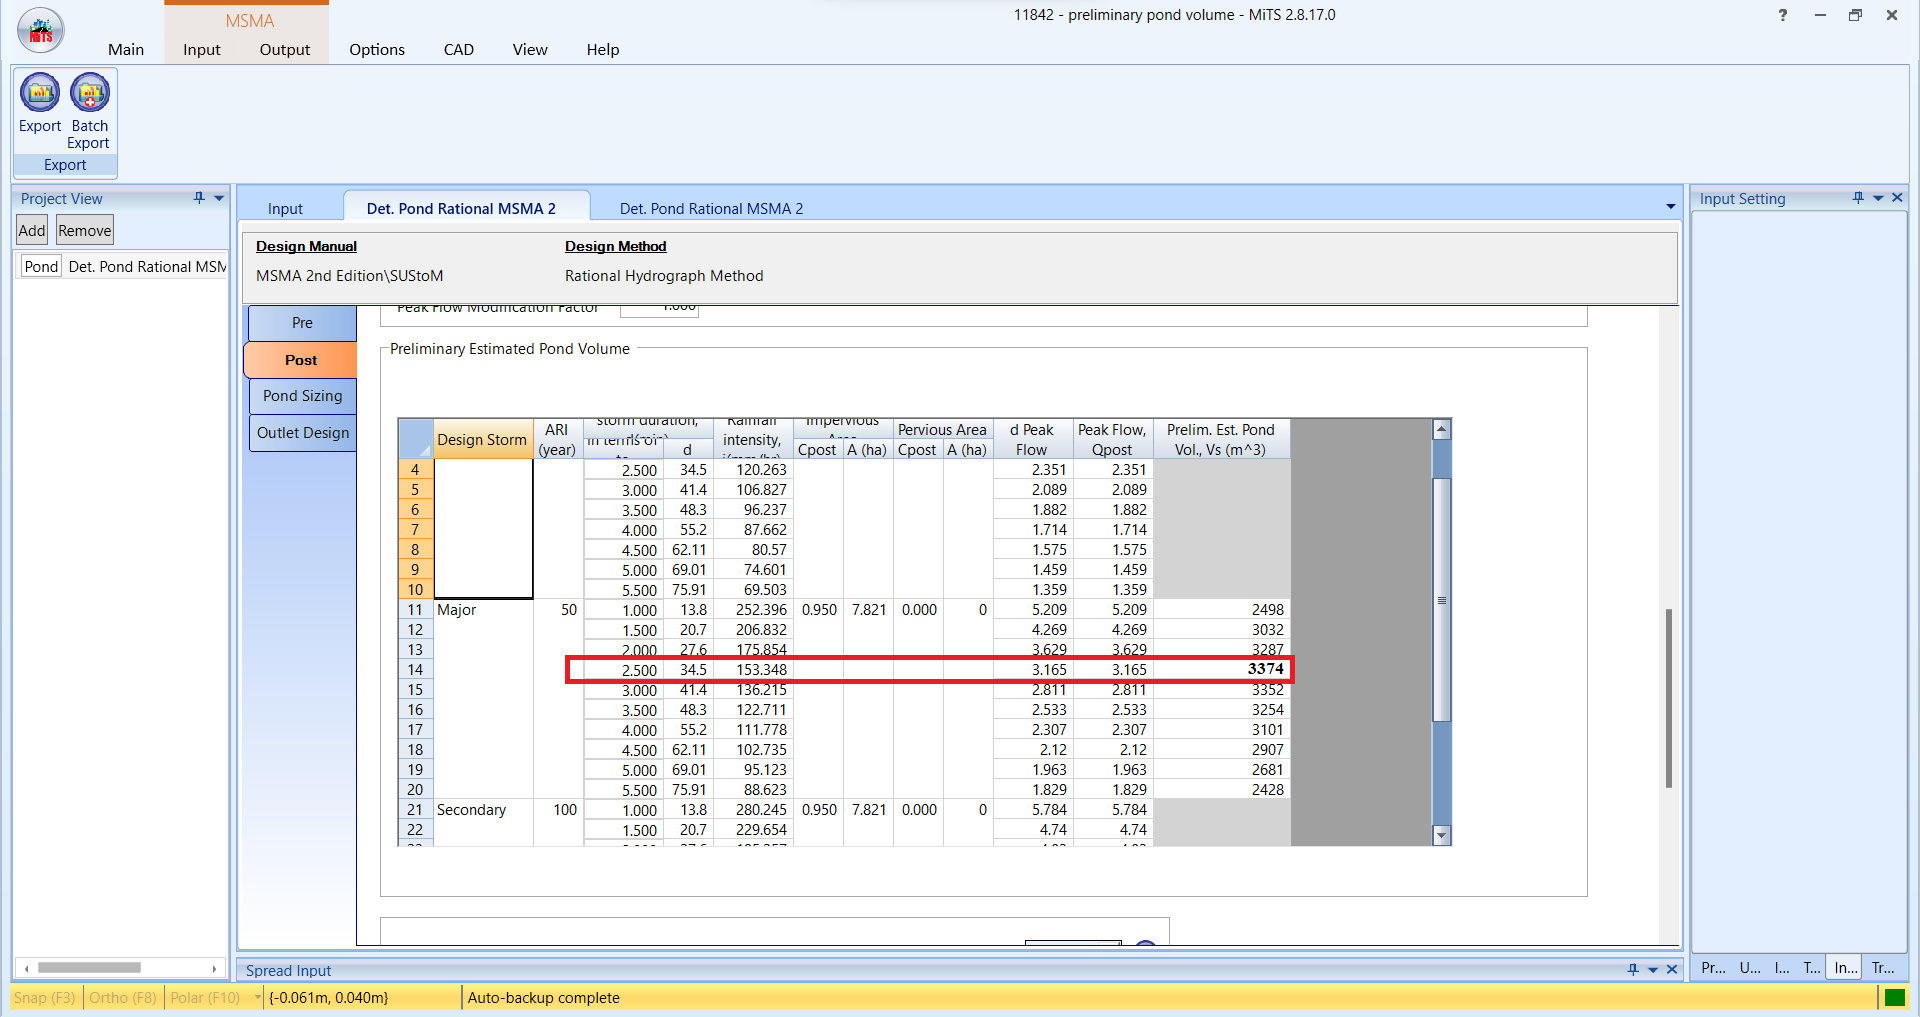Open the Pre section tab
The image size is (1920, 1017).
[302, 322]
